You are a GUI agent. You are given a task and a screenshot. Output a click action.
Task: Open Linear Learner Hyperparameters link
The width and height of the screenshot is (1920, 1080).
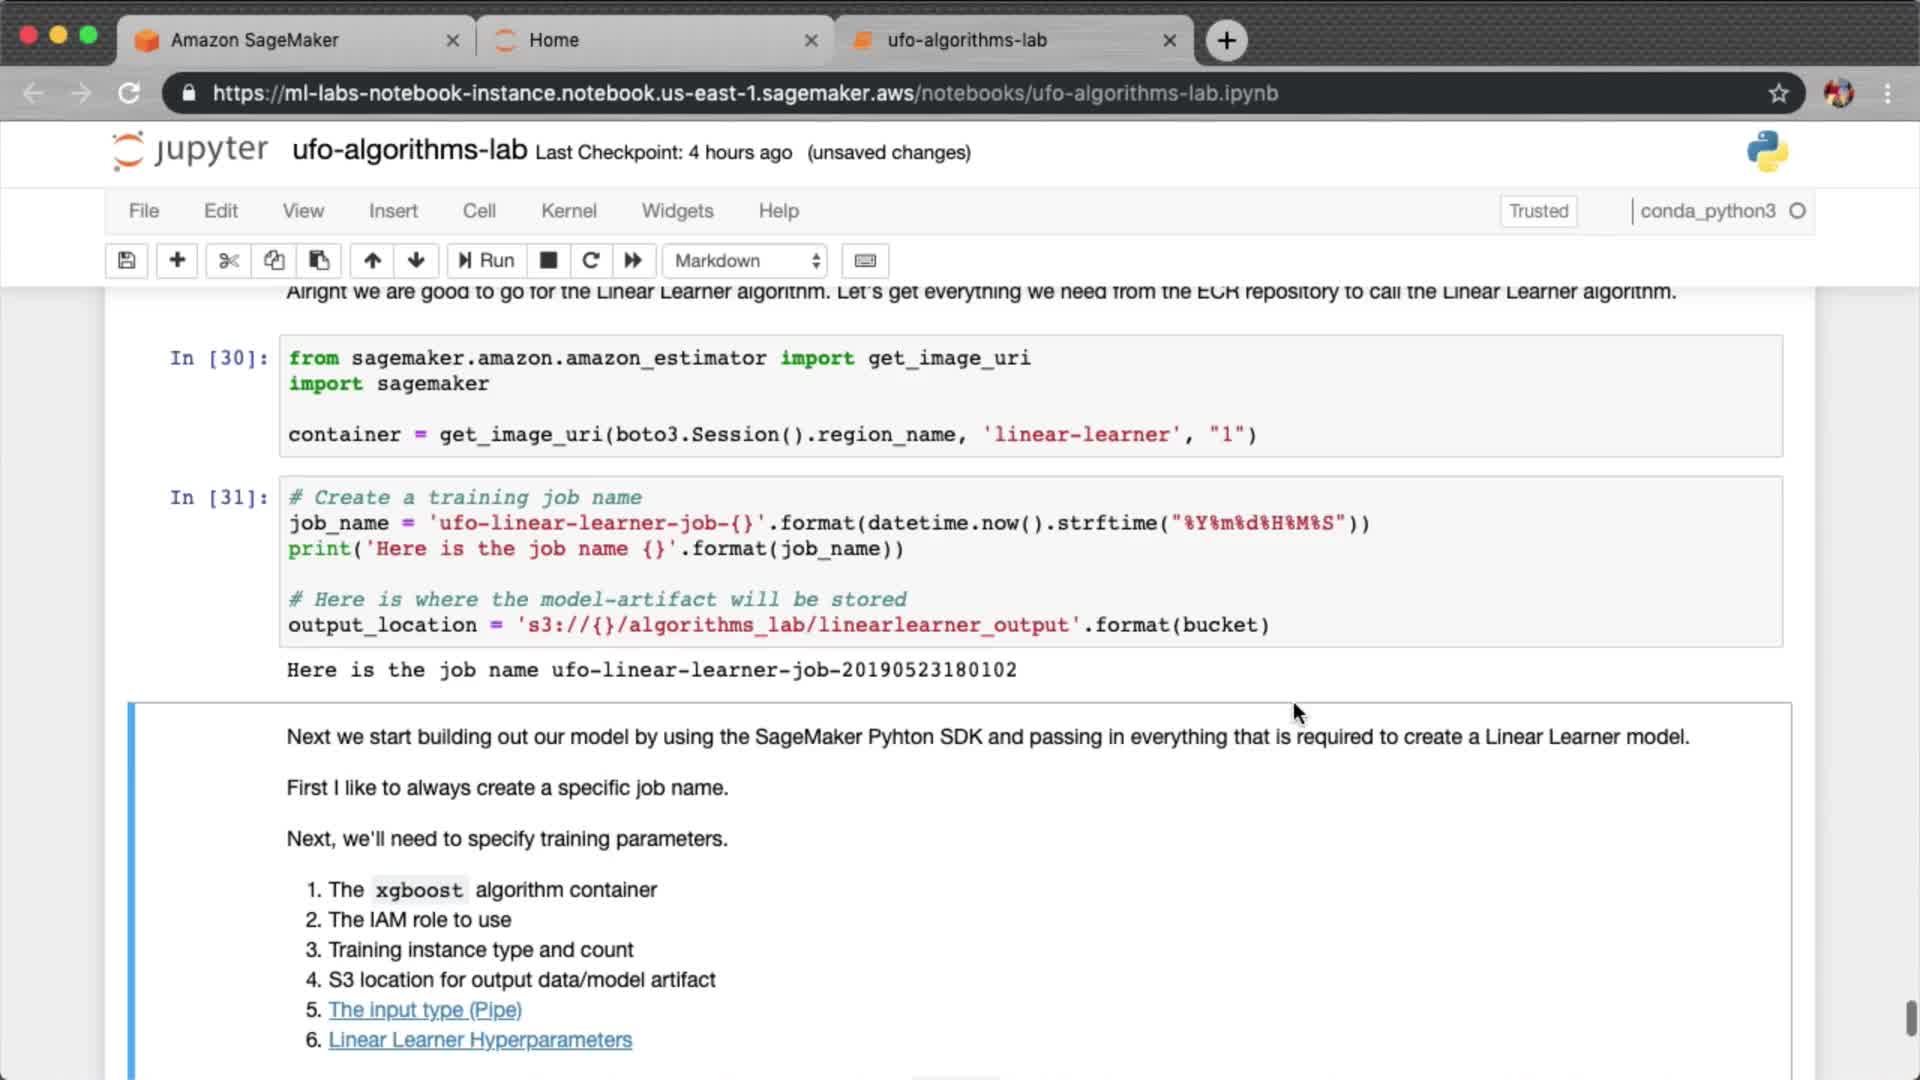pyautogui.click(x=480, y=1040)
